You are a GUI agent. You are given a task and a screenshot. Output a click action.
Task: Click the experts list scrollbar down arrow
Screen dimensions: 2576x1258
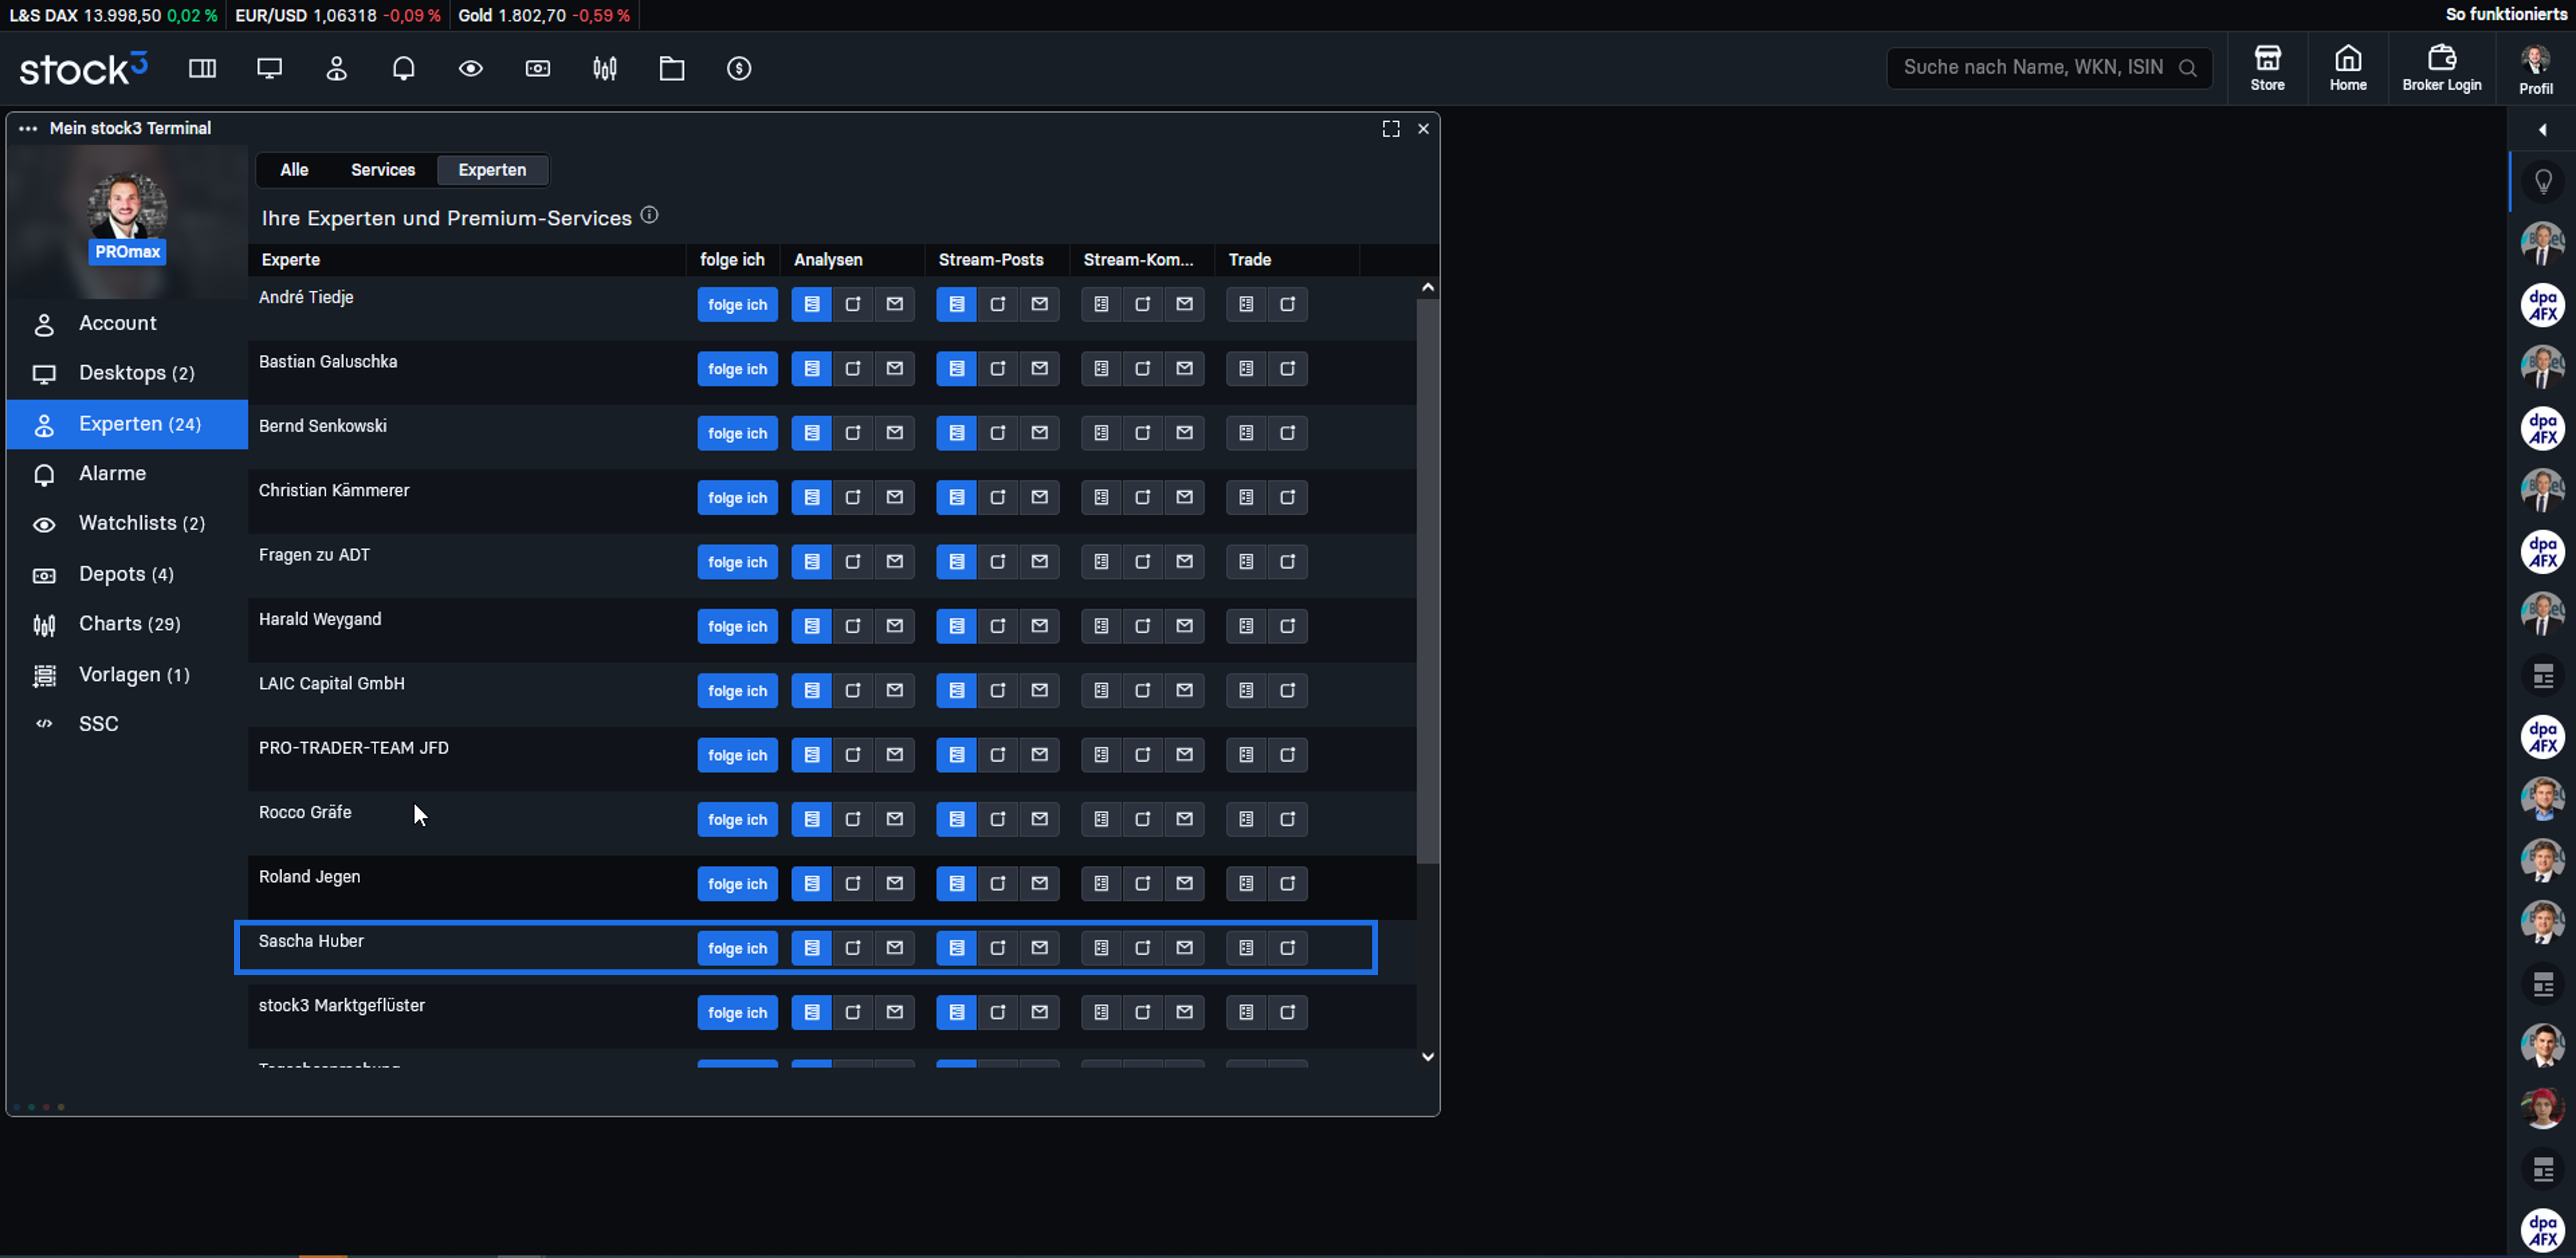click(1427, 1057)
